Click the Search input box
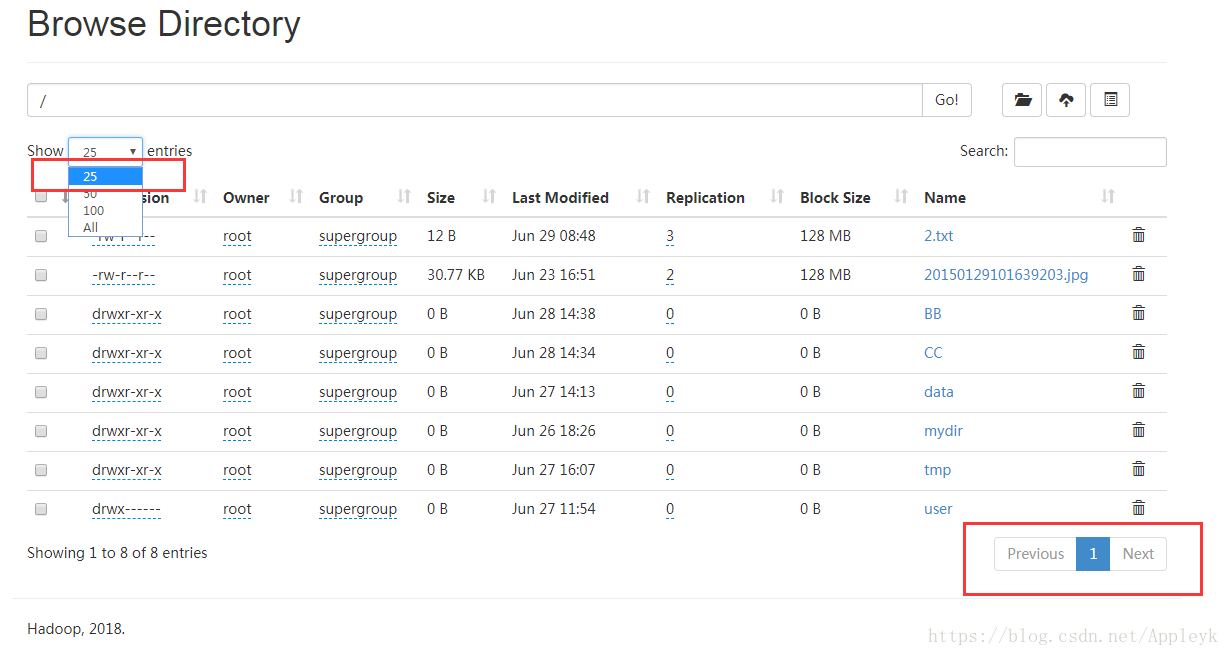Image resolution: width=1229 pixels, height=656 pixels. [1090, 151]
